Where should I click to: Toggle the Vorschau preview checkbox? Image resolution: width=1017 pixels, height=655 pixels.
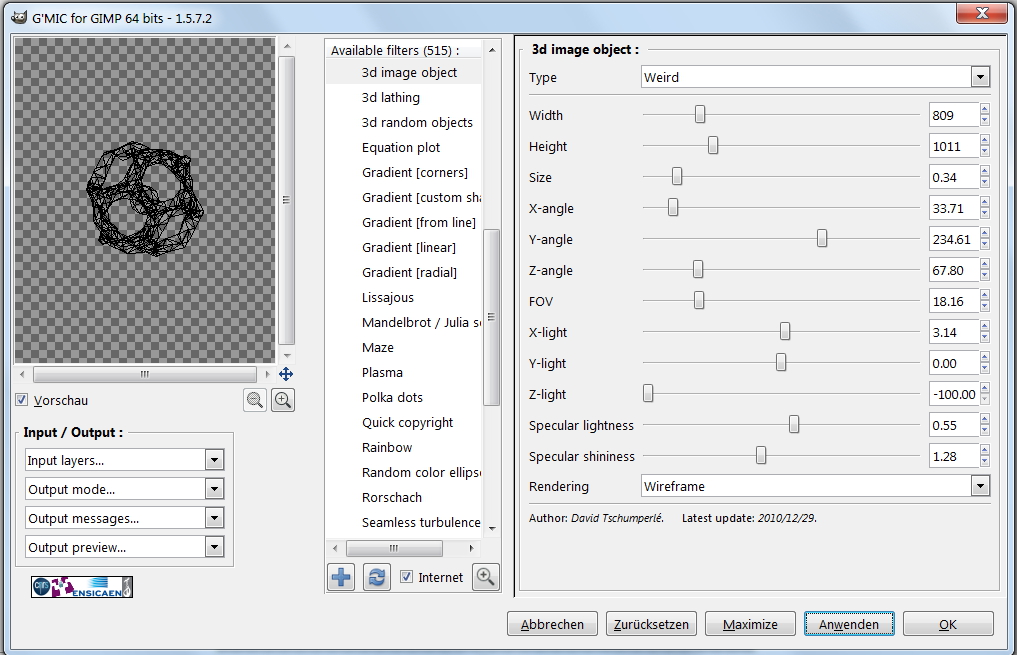(22, 400)
